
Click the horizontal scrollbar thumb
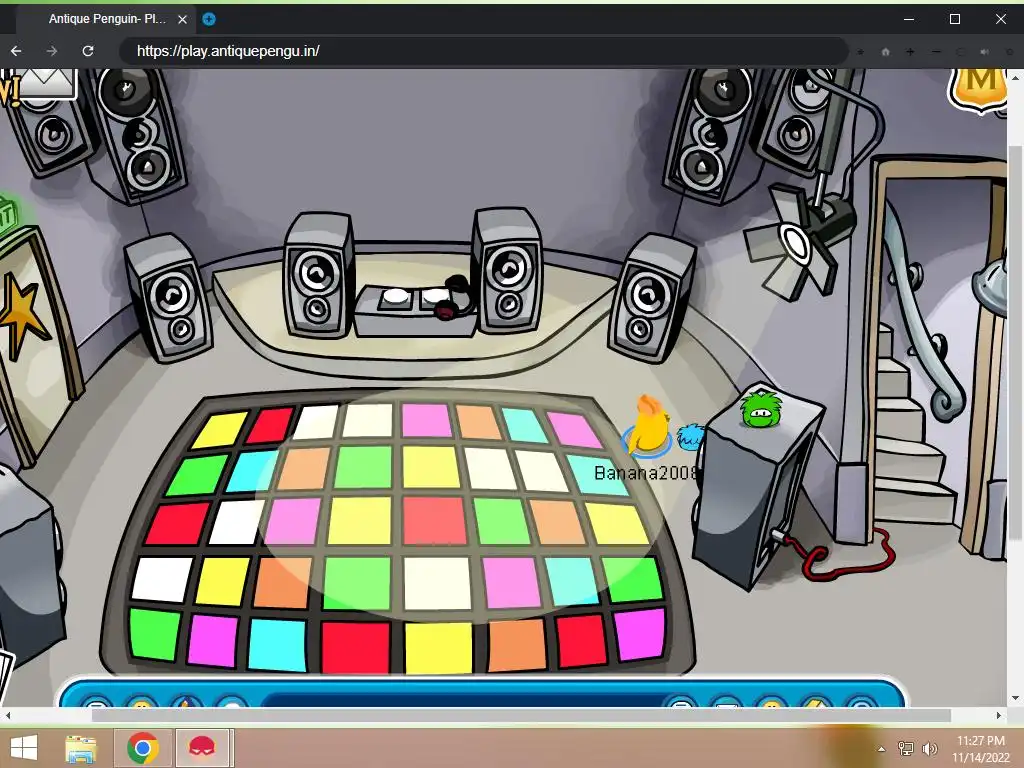tap(520, 715)
